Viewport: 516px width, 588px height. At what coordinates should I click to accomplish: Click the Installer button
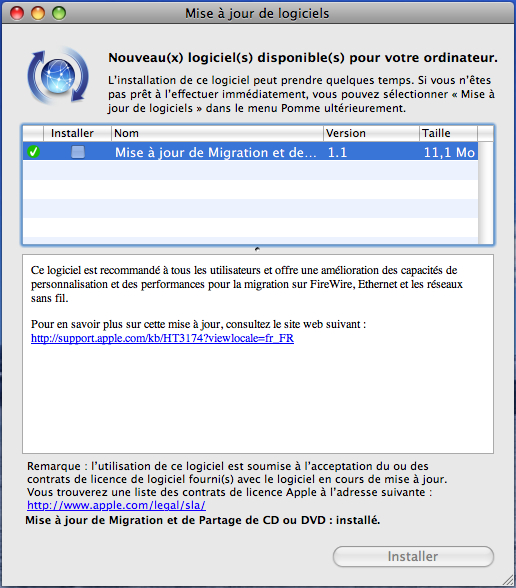coord(413,556)
